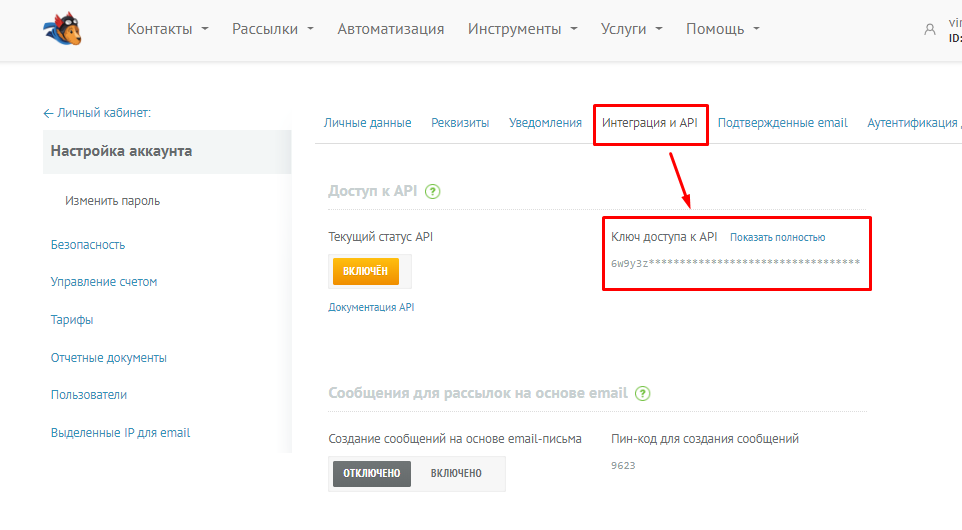Click the masked API key value 6w9y3z
This screenshot has width=962, height=530.
(x=735, y=263)
